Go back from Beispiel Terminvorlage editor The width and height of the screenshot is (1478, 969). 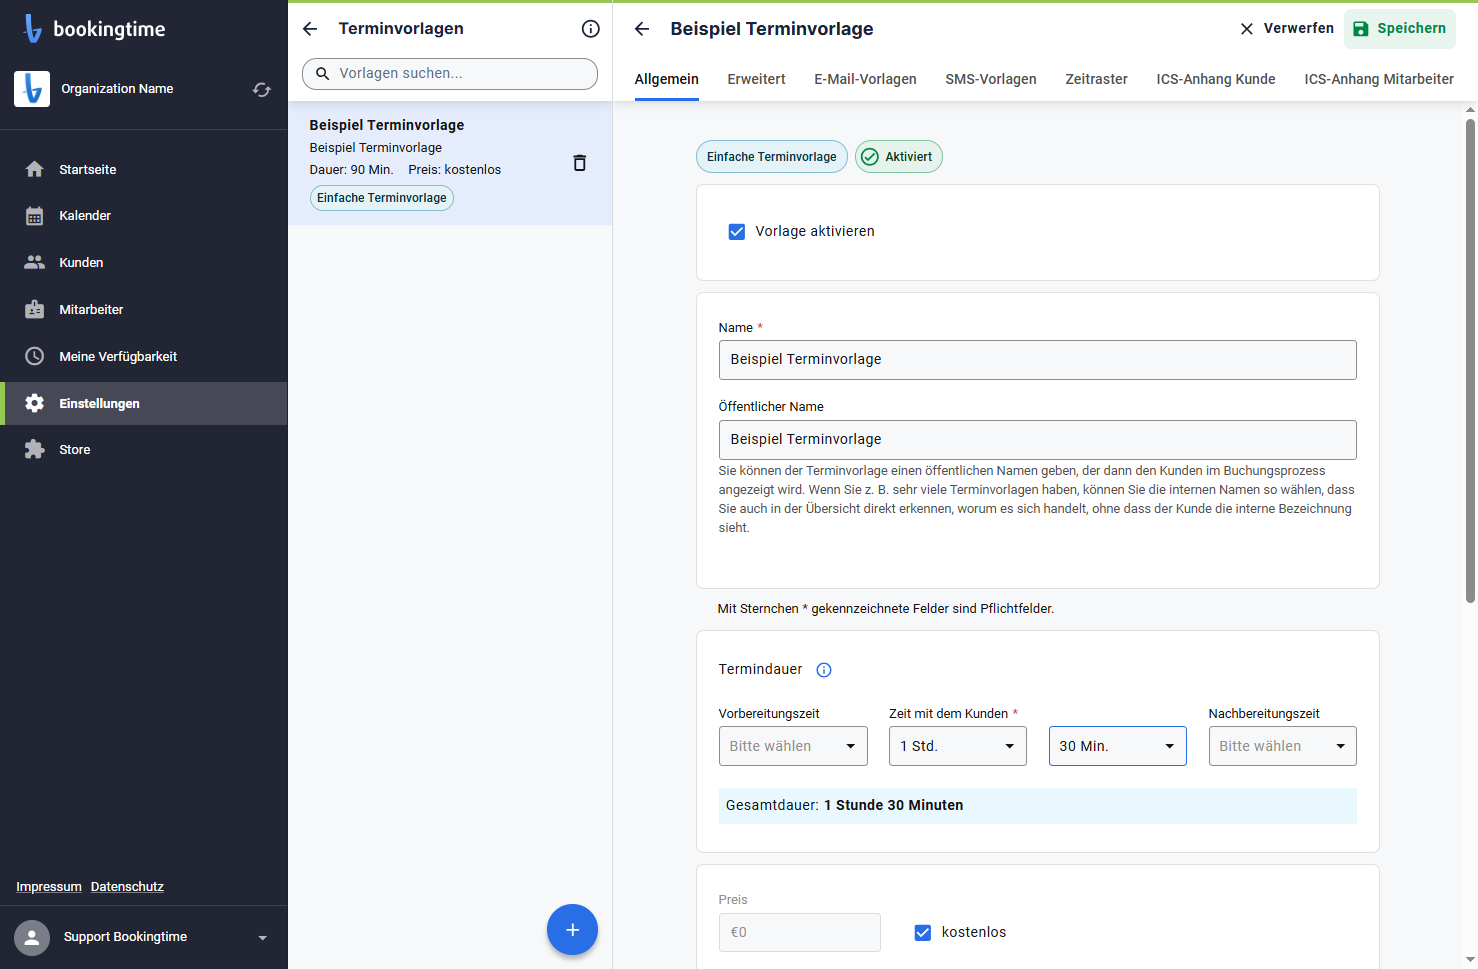(x=642, y=29)
